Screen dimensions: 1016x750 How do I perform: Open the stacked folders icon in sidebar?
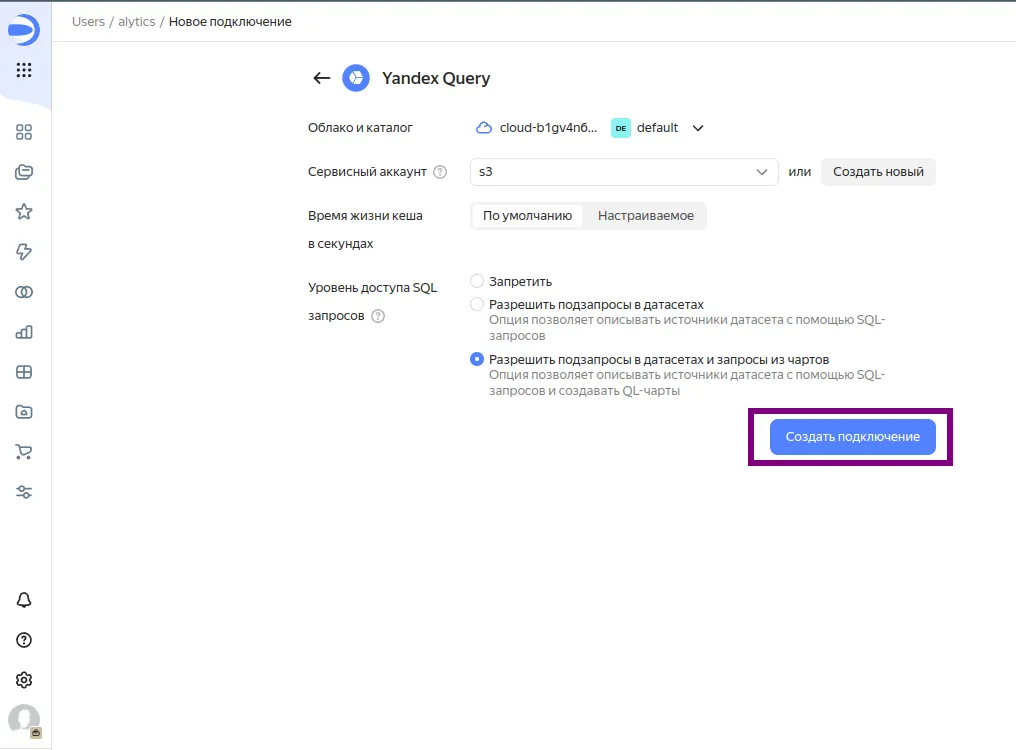click(24, 172)
